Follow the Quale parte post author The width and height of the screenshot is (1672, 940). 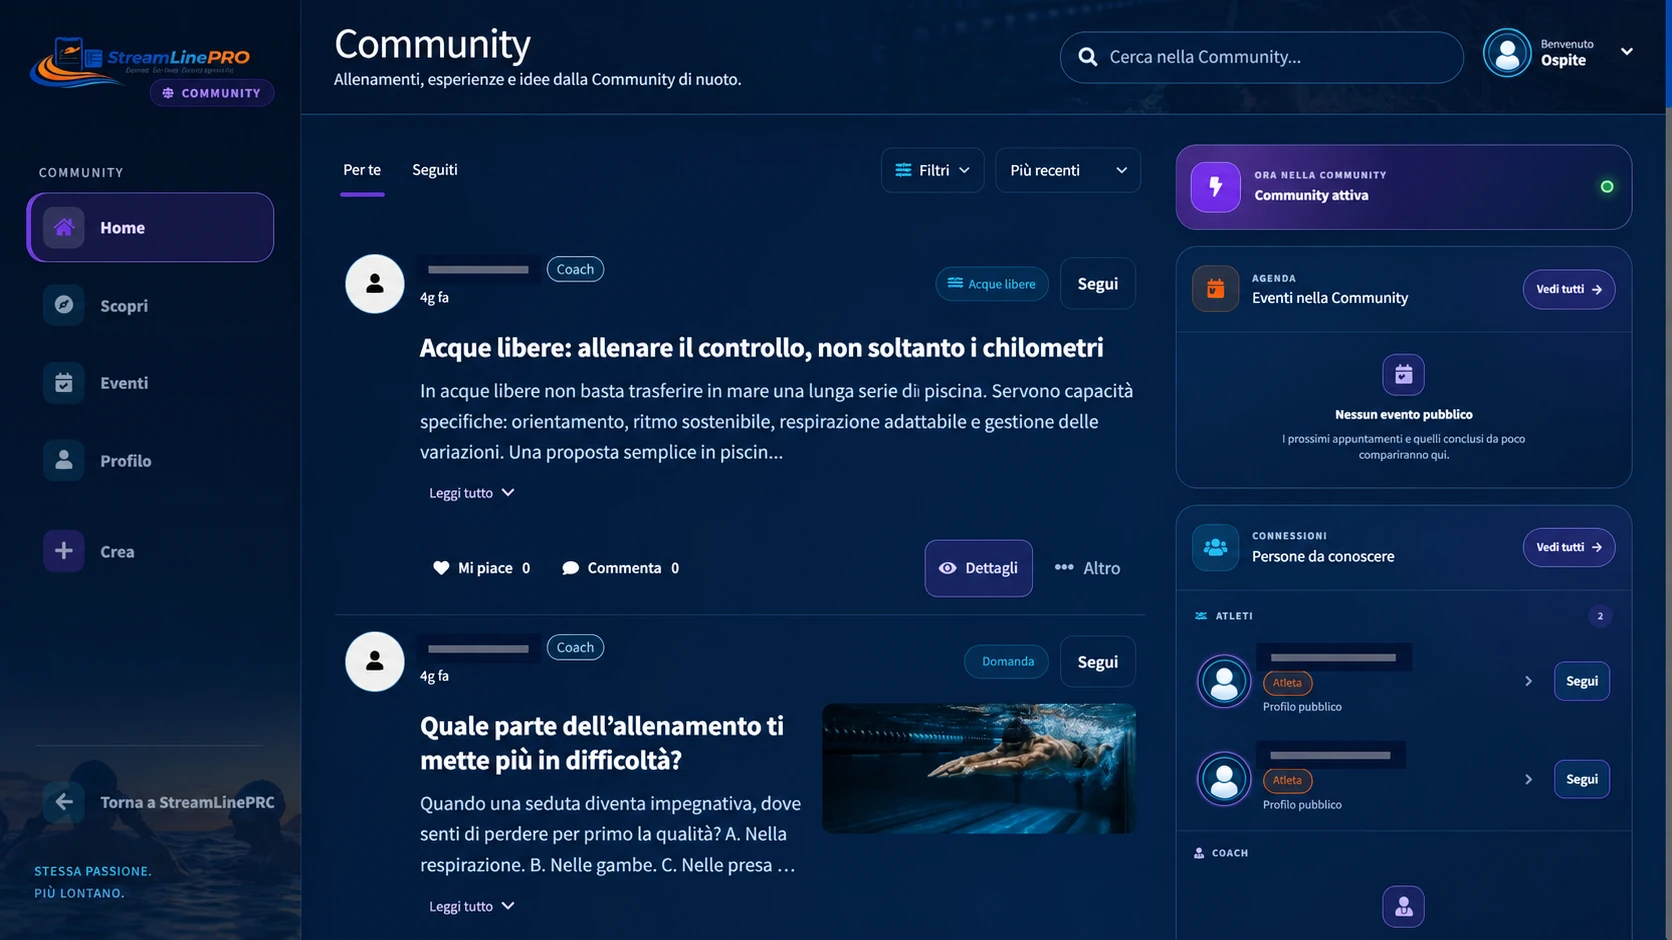pos(1097,662)
